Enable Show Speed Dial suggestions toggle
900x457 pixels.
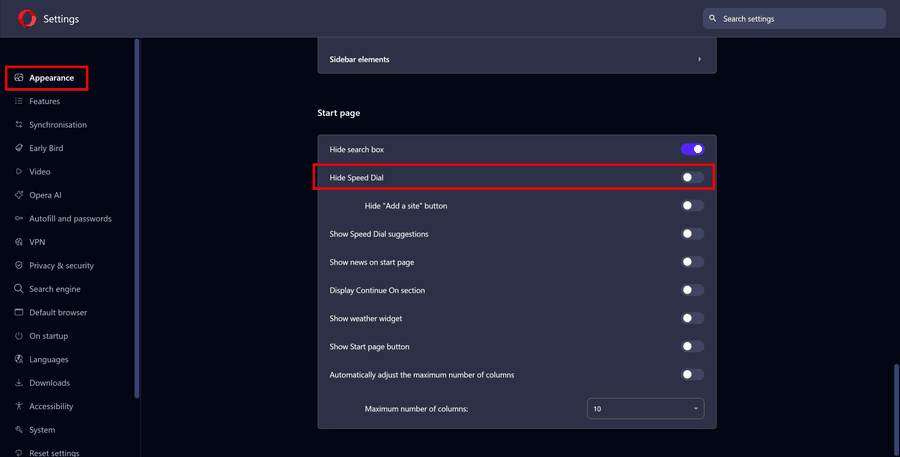692,234
